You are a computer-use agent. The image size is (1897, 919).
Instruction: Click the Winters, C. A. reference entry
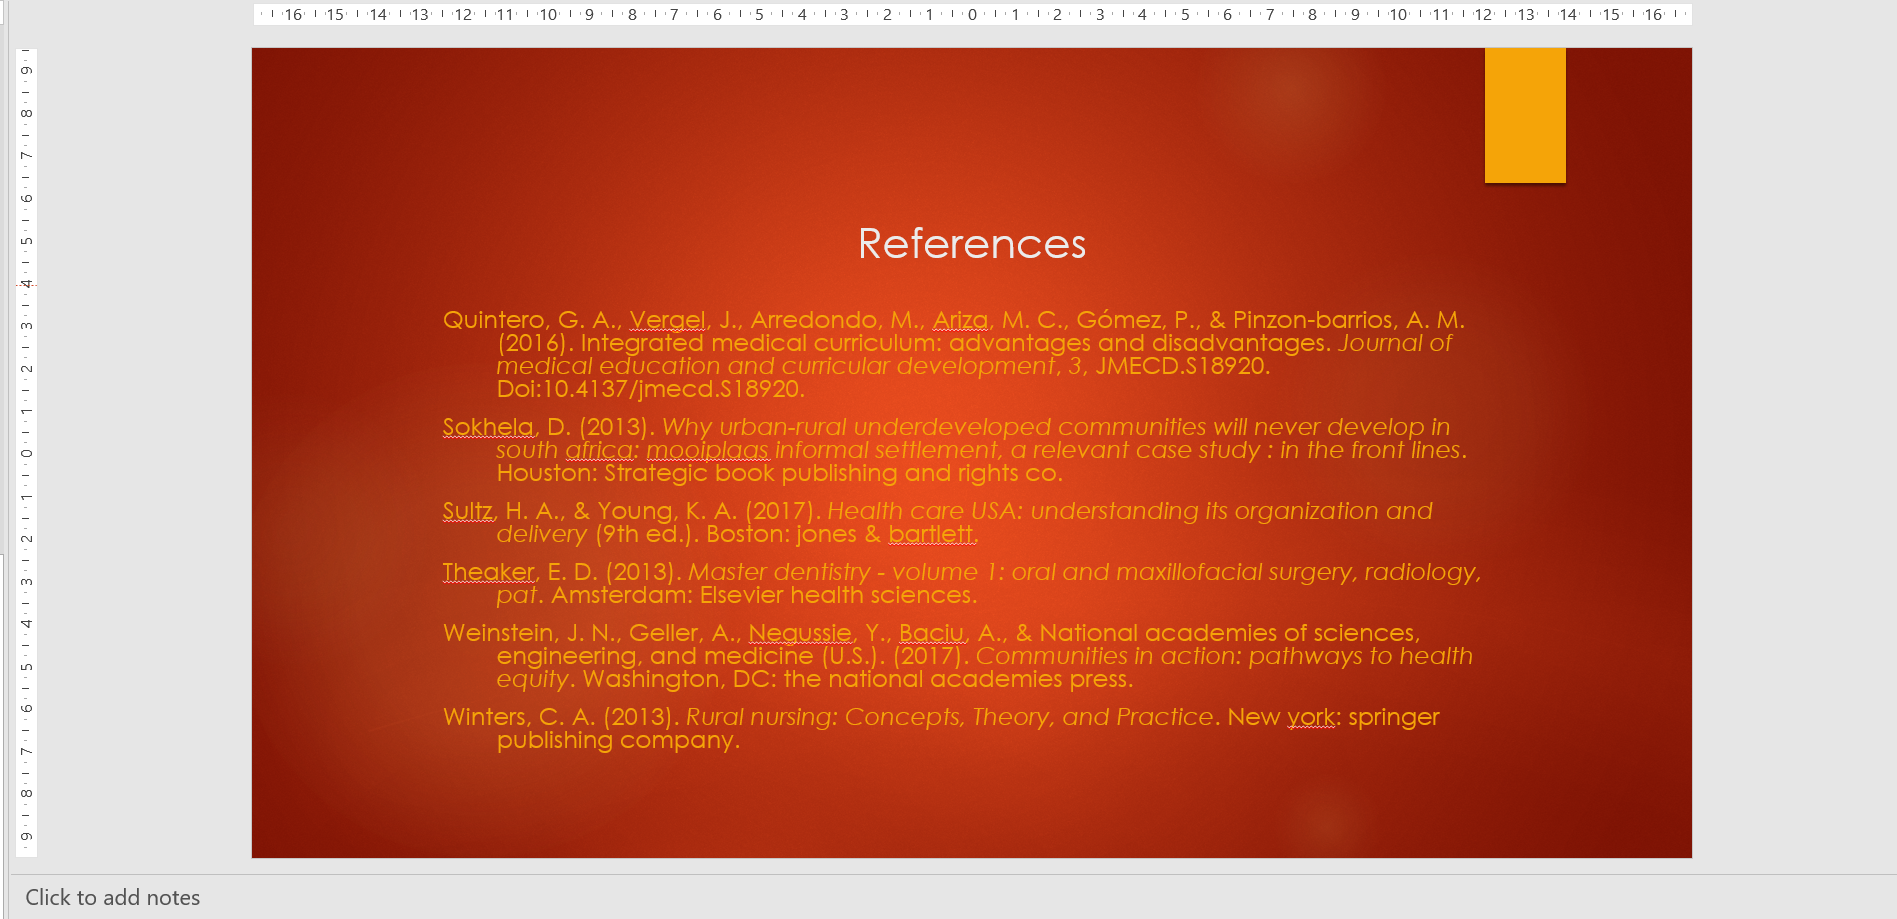coord(941,728)
